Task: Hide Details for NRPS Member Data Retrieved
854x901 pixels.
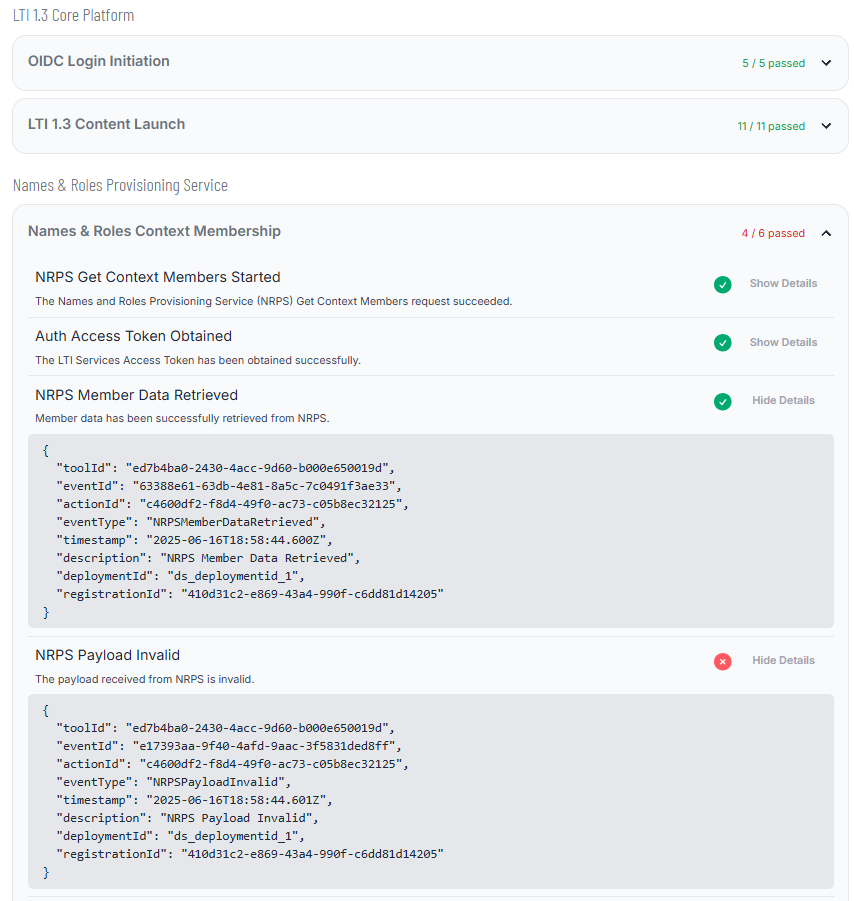Action: pyautogui.click(x=783, y=400)
